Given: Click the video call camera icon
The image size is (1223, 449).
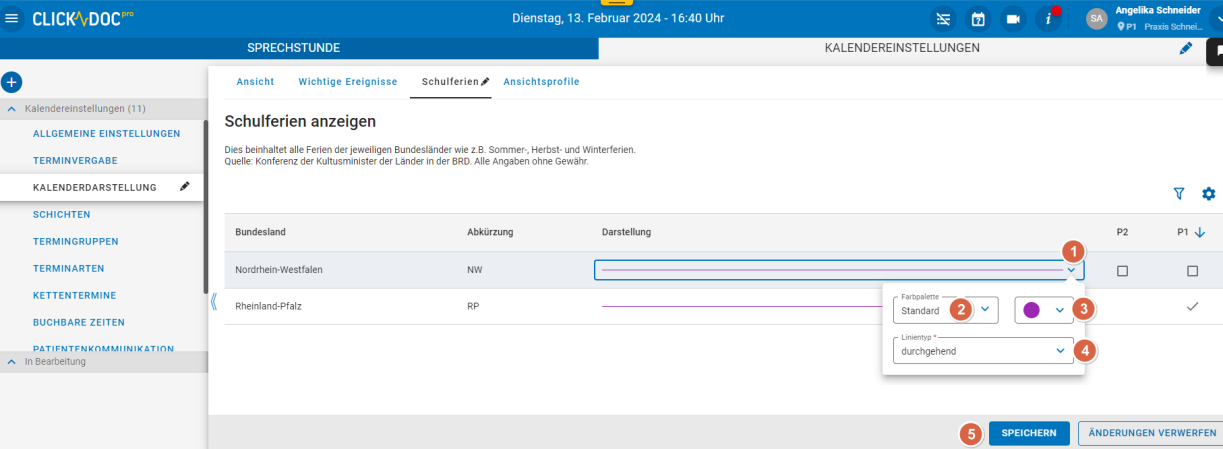Looking at the screenshot, I should [1012, 19].
